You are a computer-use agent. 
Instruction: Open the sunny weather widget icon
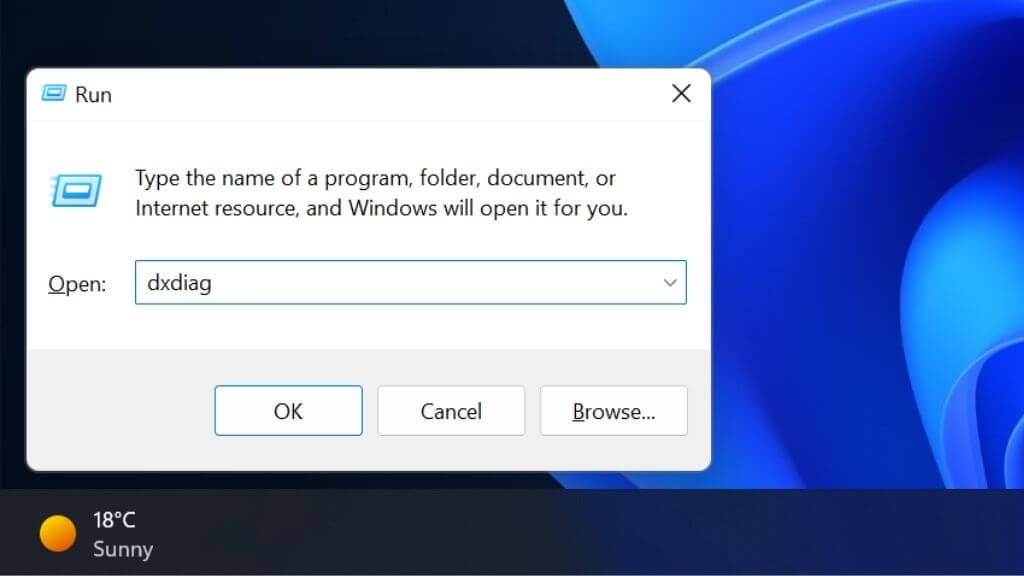tap(57, 534)
